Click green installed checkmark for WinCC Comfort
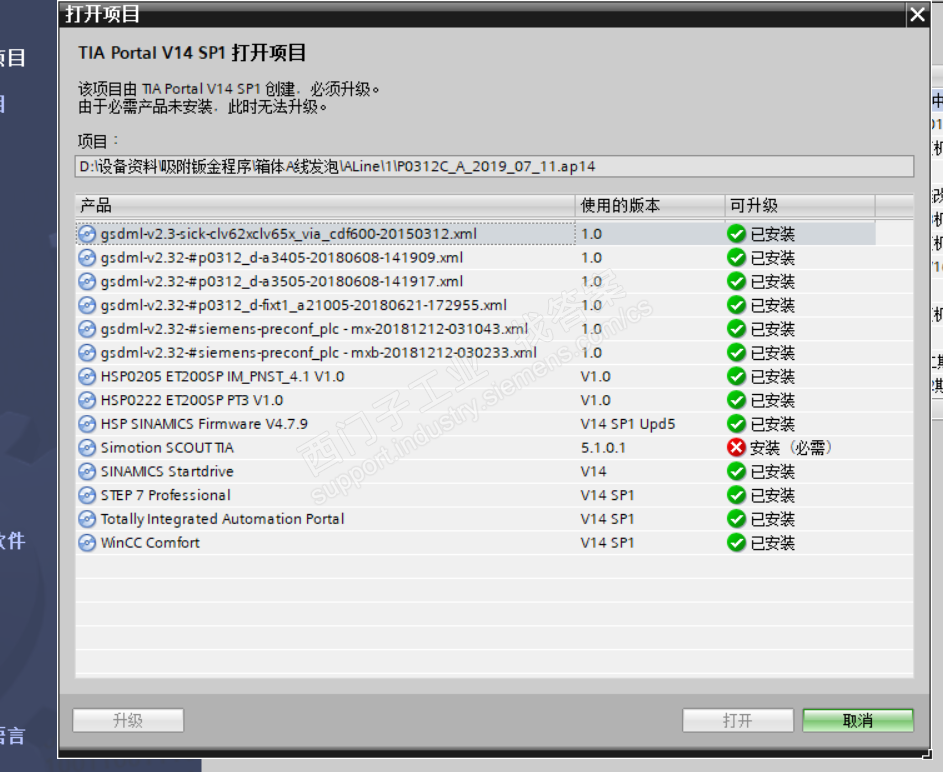 (736, 543)
